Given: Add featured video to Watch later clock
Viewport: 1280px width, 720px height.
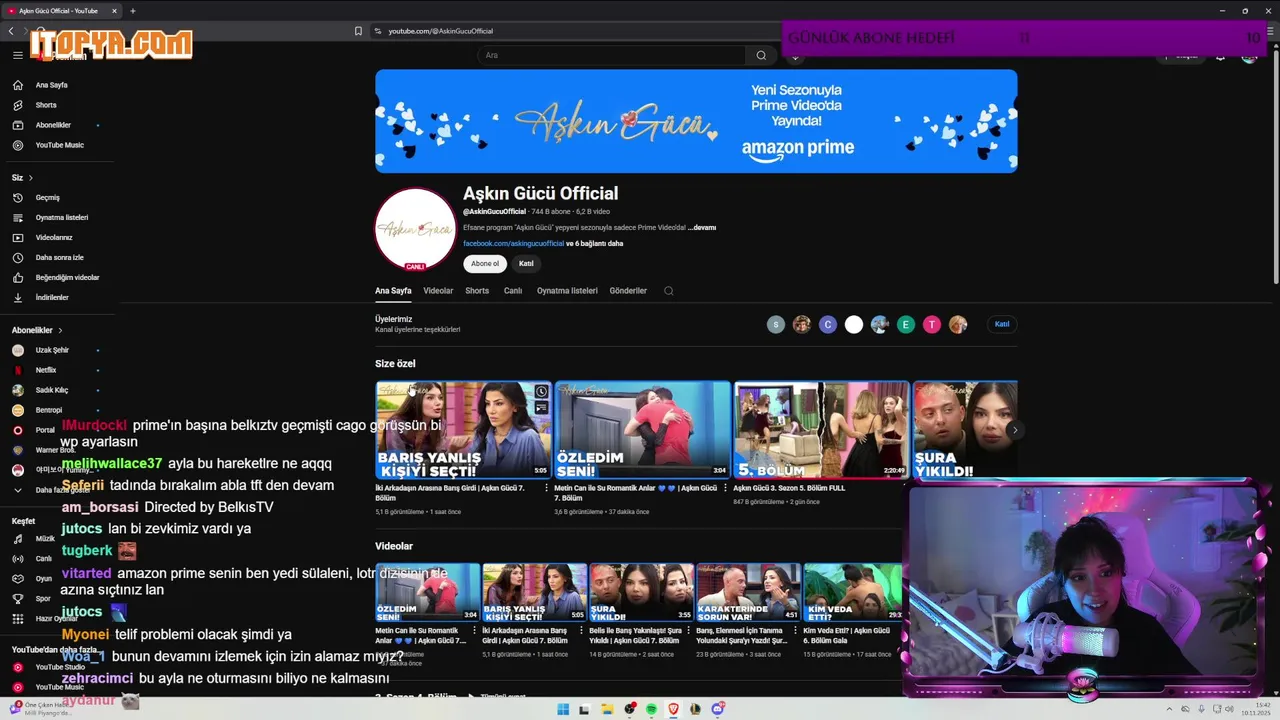Looking at the screenshot, I should pyautogui.click(x=541, y=392).
